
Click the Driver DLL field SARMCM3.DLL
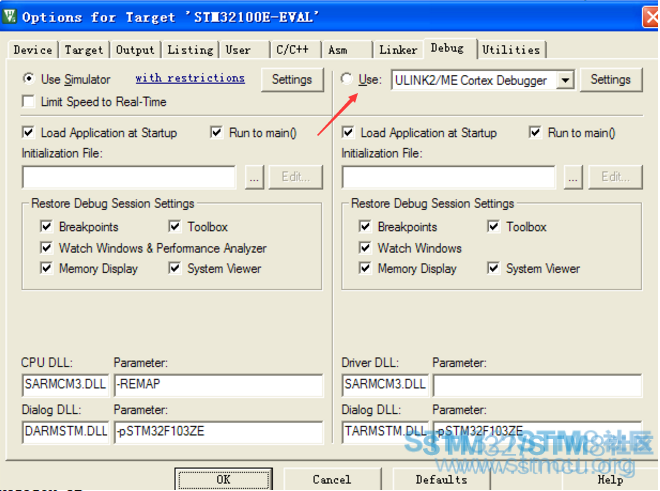(x=385, y=385)
